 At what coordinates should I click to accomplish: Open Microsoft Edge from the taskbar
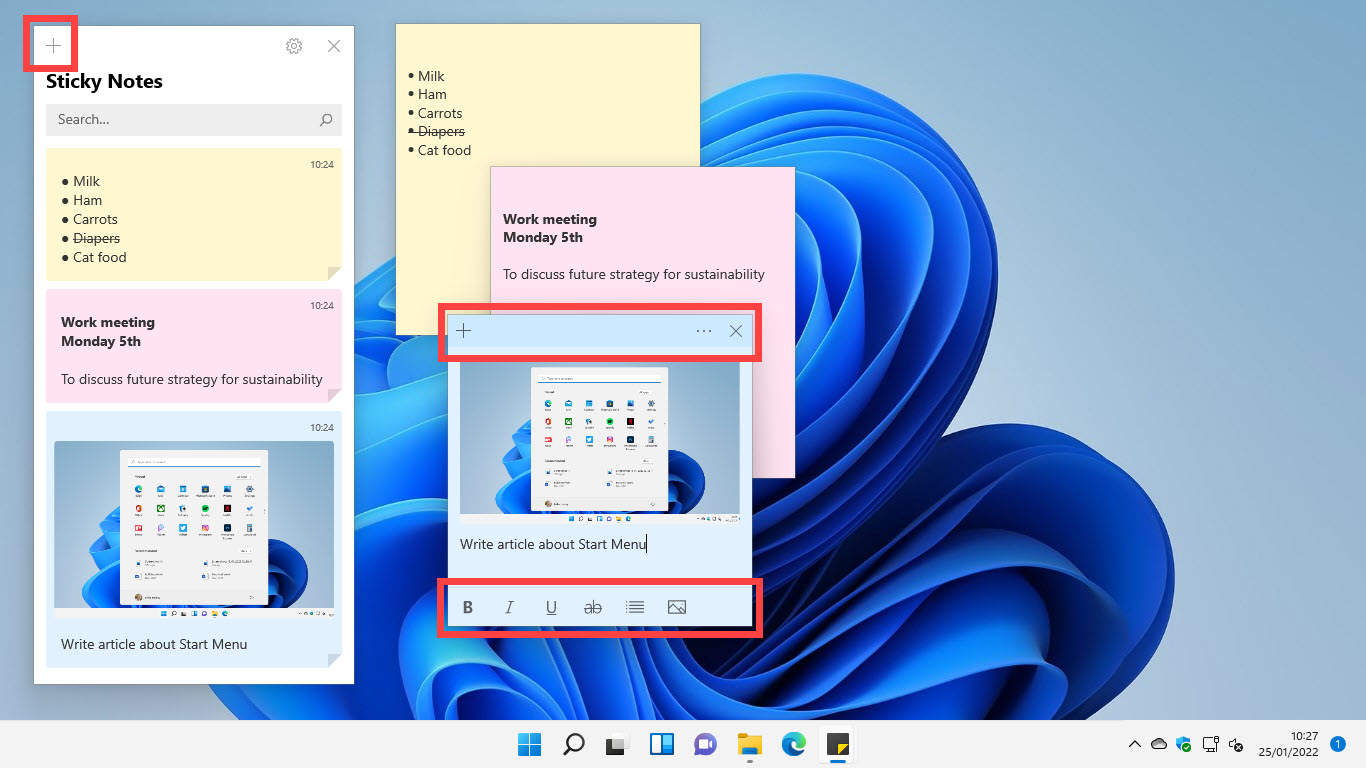(794, 744)
